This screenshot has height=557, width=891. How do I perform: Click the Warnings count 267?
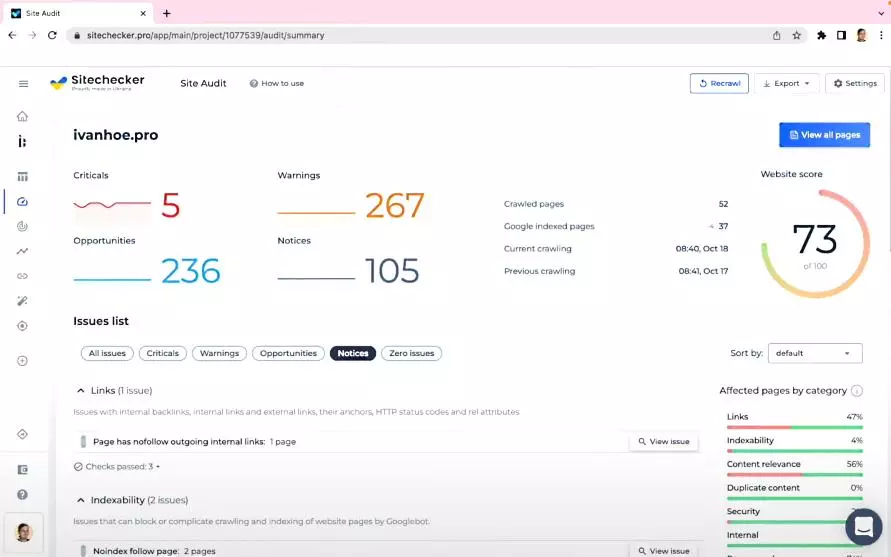(x=394, y=205)
